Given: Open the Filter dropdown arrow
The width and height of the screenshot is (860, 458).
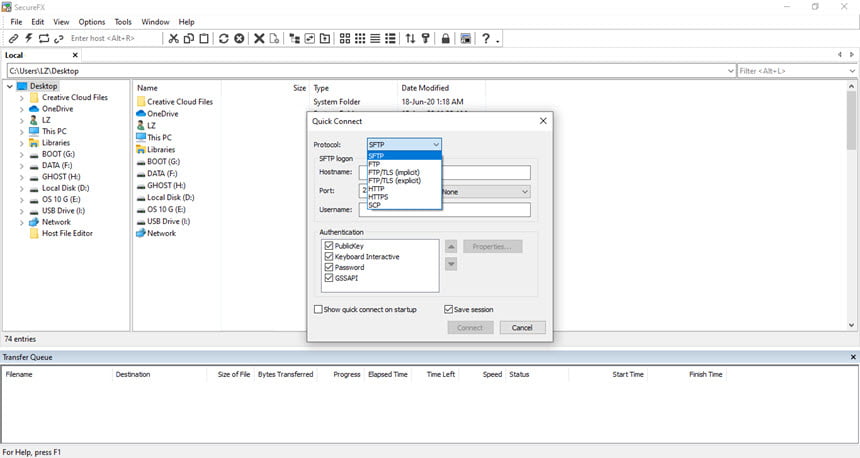Looking at the screenshot, I should (x=852, y=71).
